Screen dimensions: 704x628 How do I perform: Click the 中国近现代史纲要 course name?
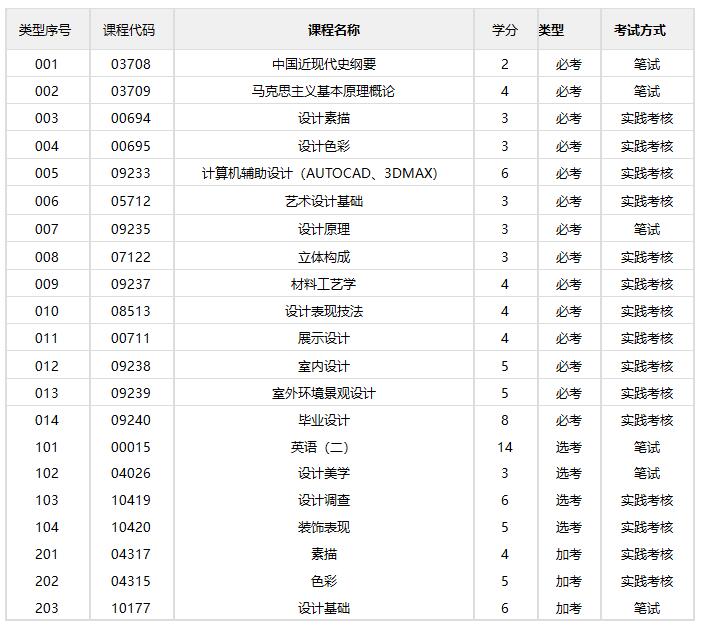[x=324, y=64]
